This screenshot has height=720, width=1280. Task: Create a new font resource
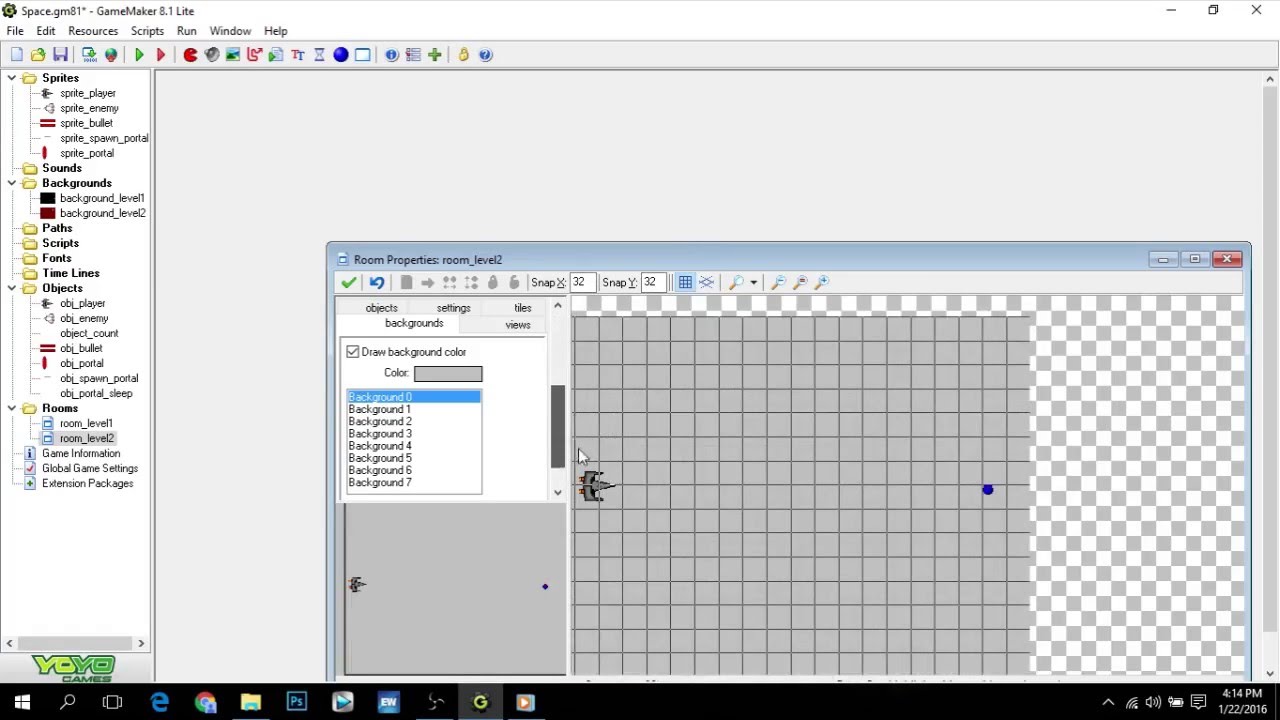pyautogui.click(x=298, y=55)
